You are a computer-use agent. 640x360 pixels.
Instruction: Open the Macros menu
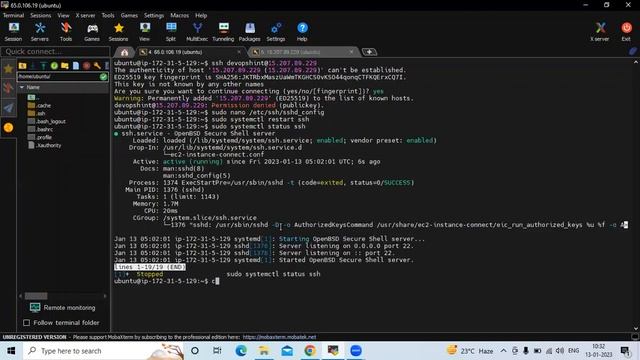click(180, 15)
